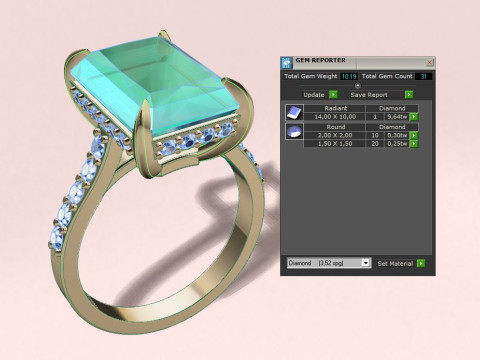Select the '2,00 X 2,00' size cell

click(x=335, y=135)
